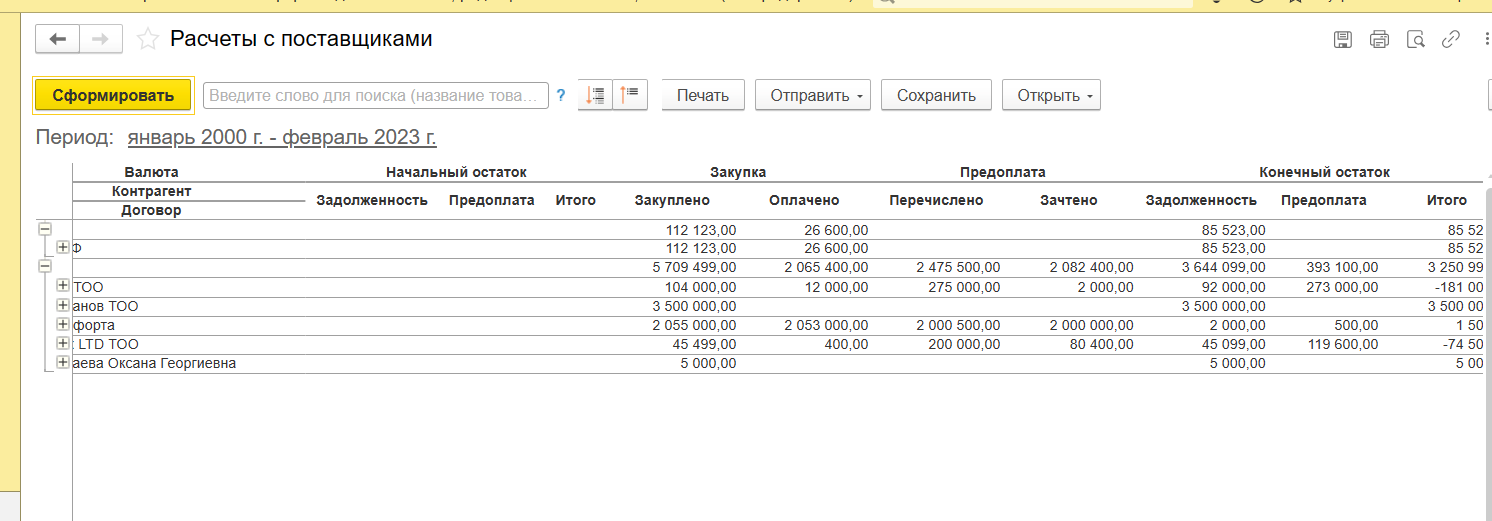Add report to favorites with star

tap(148, 39)
